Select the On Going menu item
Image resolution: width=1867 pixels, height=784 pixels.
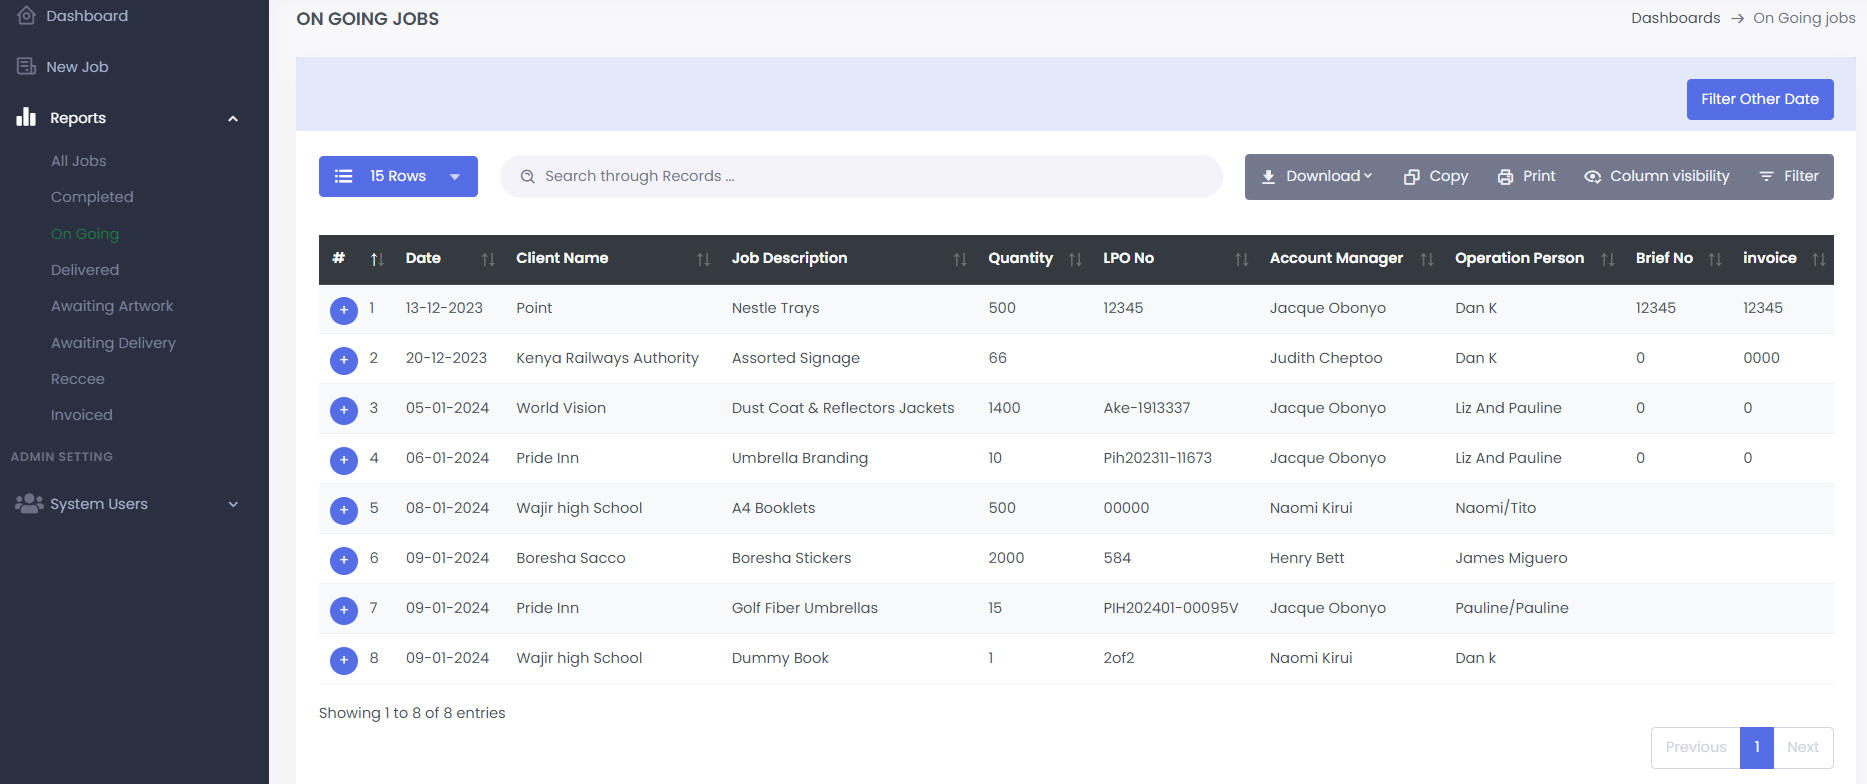coord(85,234)
